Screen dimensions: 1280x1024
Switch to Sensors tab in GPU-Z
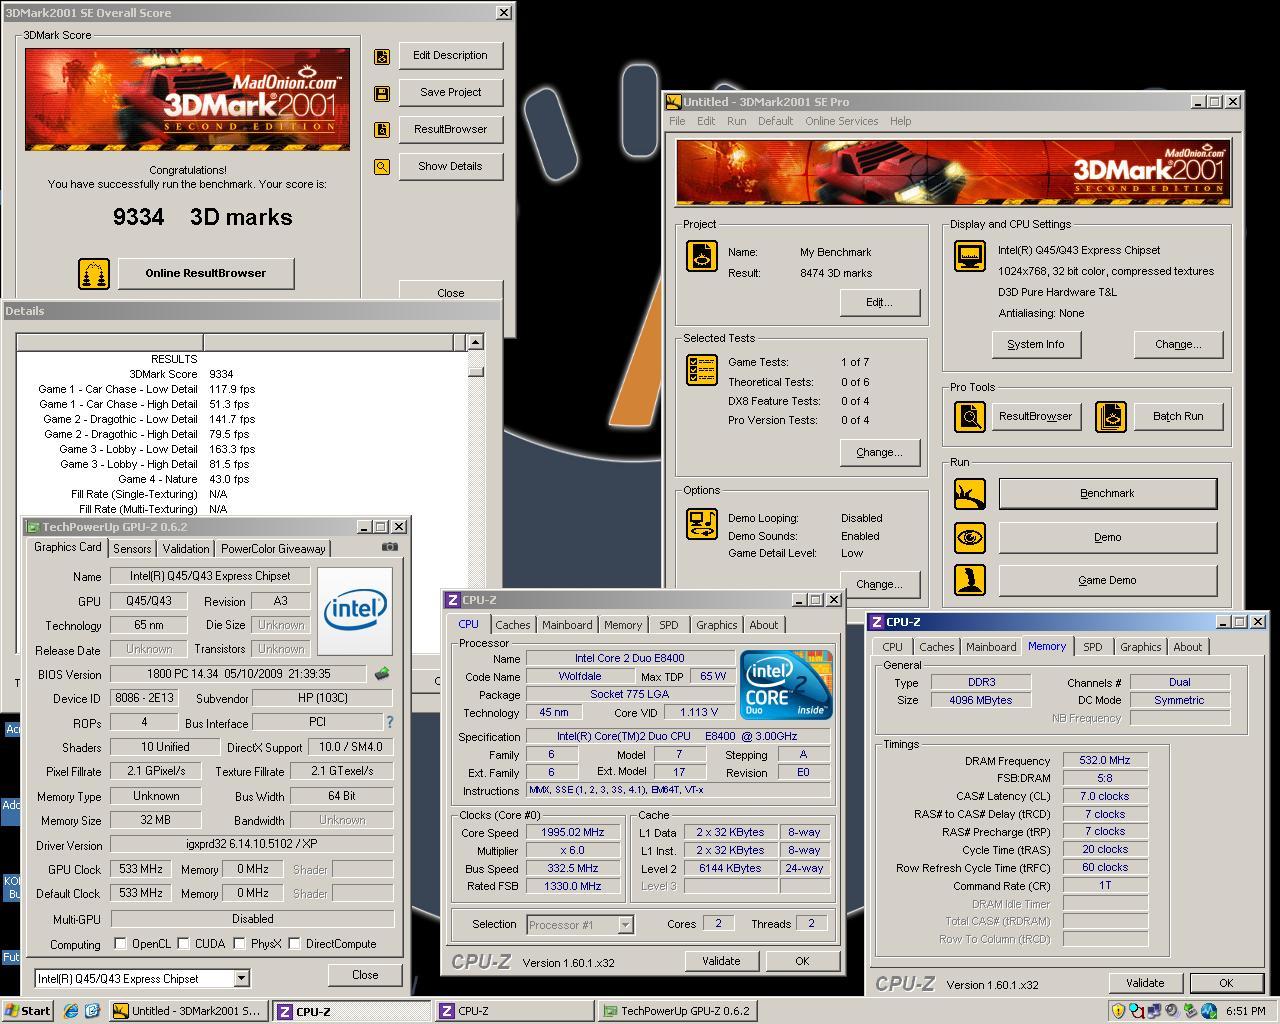(132, 549)
